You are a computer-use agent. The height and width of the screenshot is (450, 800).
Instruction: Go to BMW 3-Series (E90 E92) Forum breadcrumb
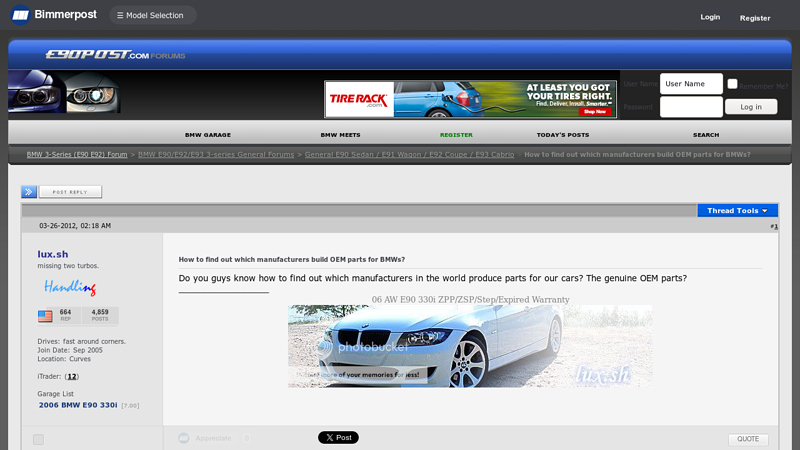click(x=77, y=154)
